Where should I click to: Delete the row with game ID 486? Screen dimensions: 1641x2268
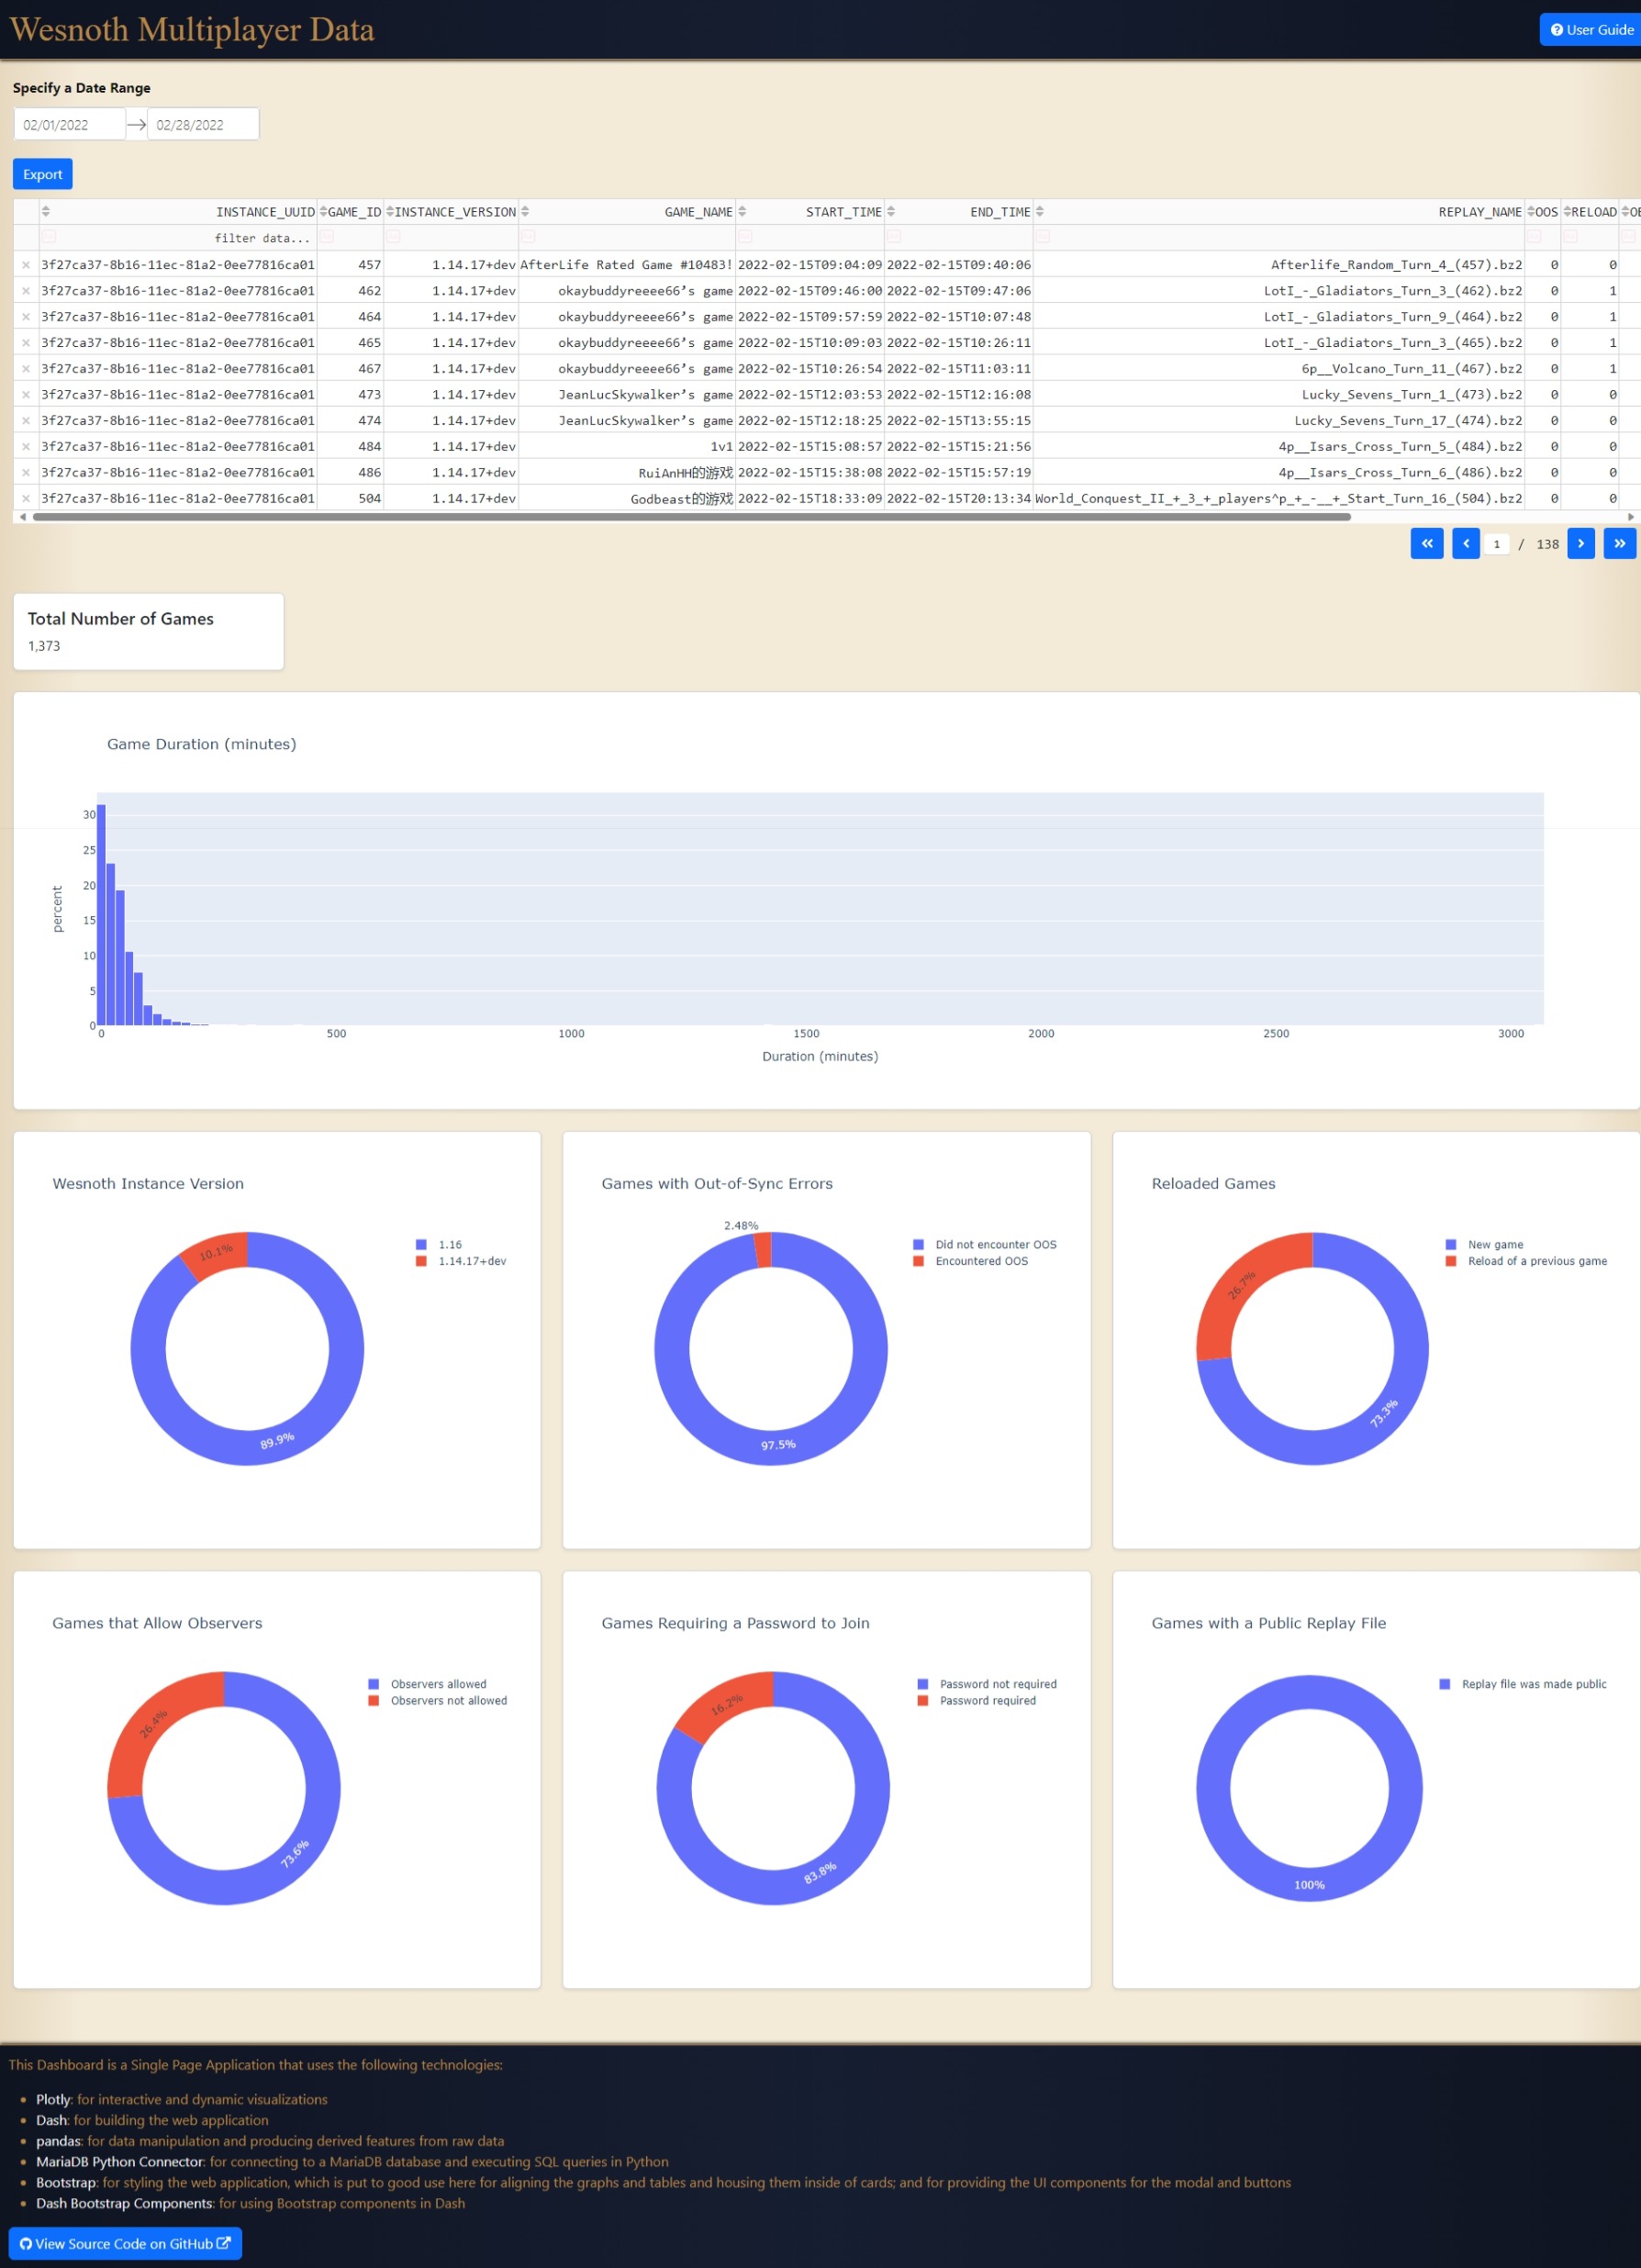[x=26, y=473]
